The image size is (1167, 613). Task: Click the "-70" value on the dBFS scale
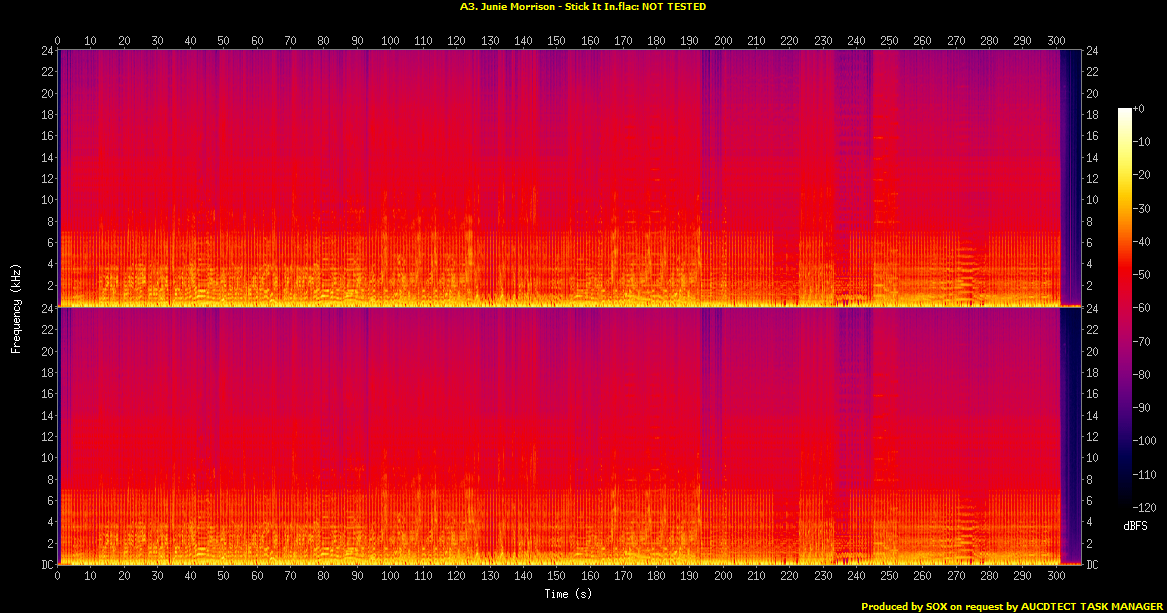click(1141, 341)
